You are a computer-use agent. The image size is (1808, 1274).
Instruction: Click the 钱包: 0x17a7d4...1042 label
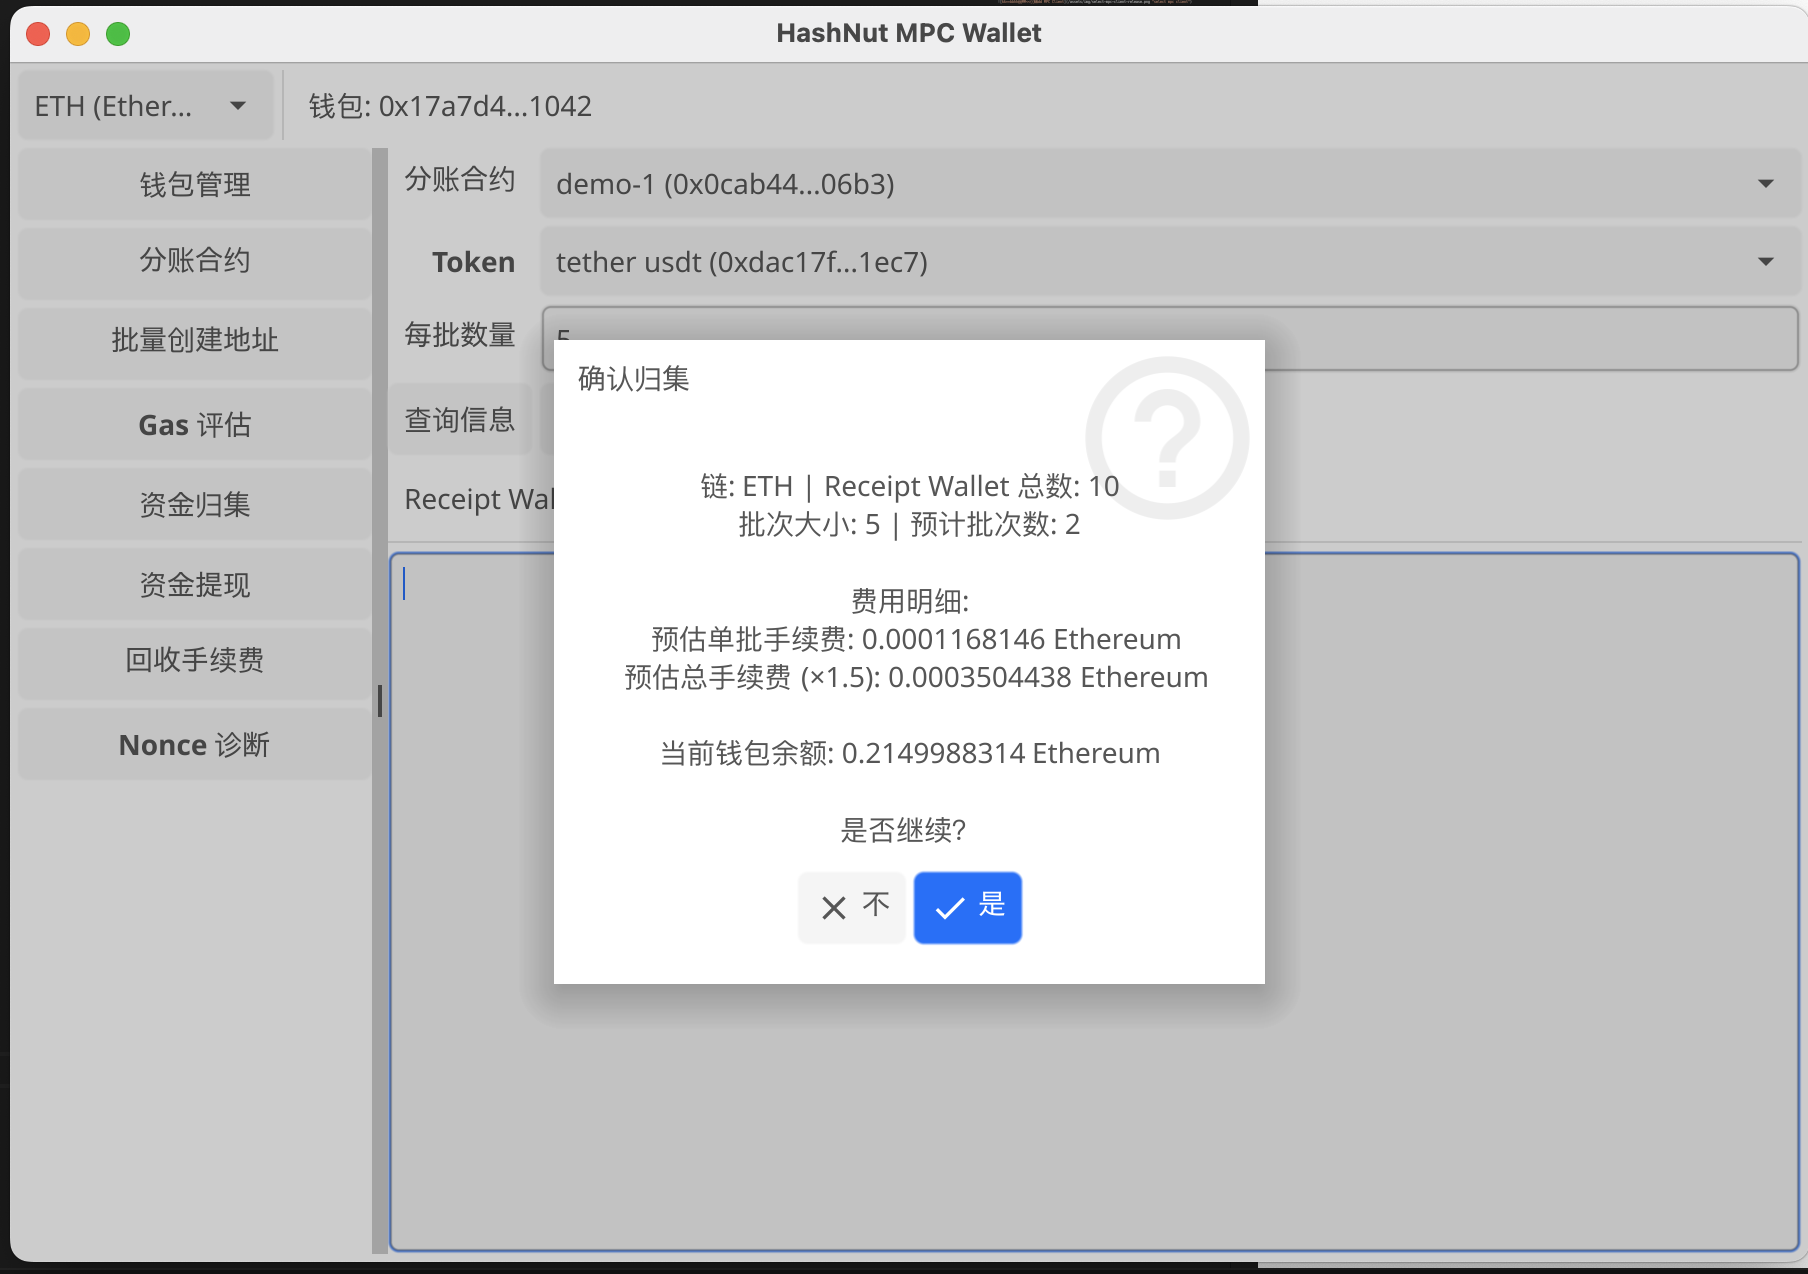click(450, 106)
